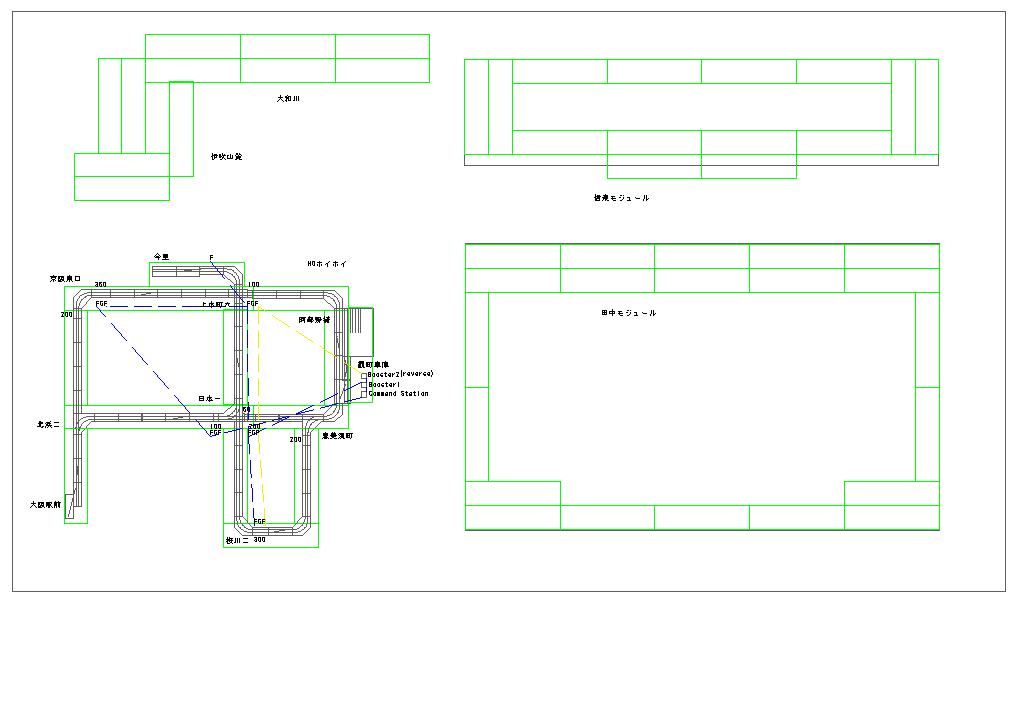Click the FGF label beside 上本町六

[253, 304]
